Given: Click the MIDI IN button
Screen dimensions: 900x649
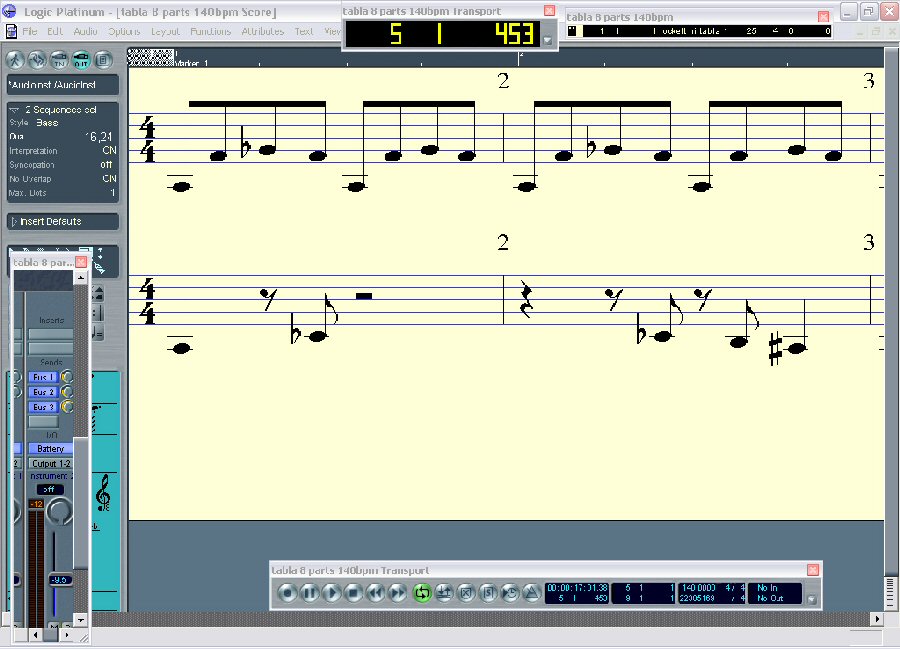Looking at the screenshot, I should [x=59, y=58].
